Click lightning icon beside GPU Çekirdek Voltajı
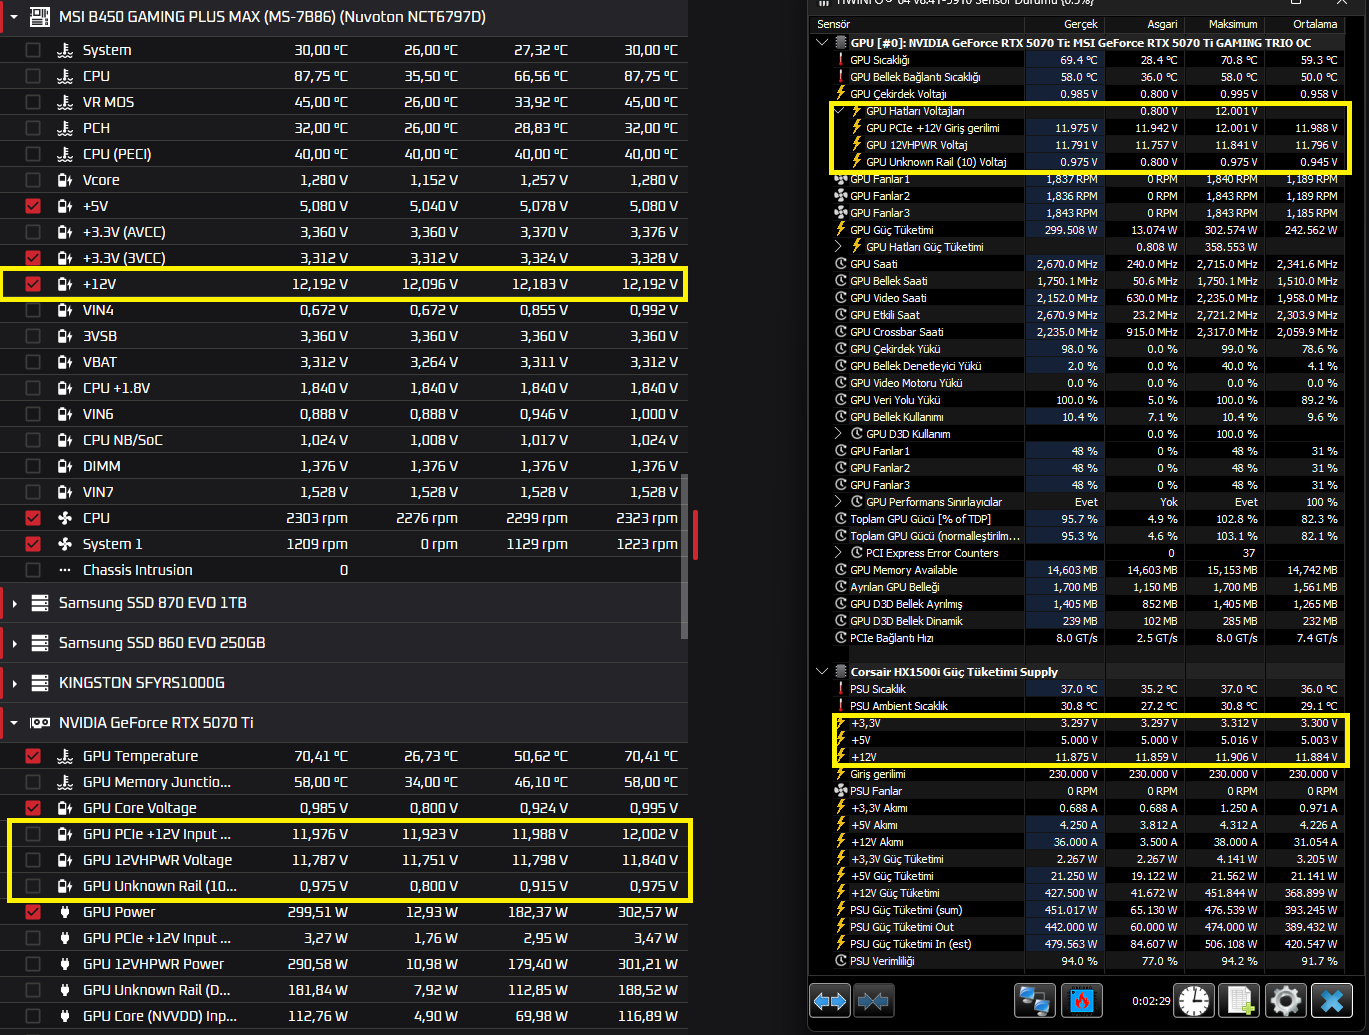 tap(841, 94)
